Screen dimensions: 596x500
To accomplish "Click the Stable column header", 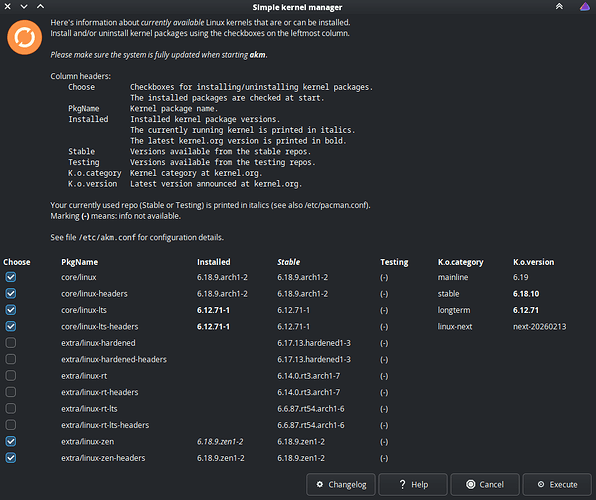I will pyautogui.click(x=288, y=262).
